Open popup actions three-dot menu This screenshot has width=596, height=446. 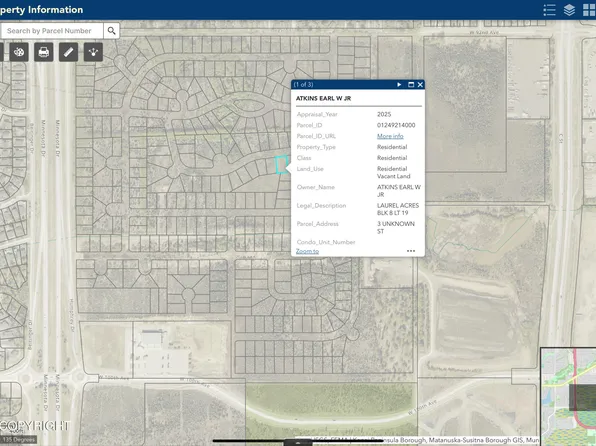(411, 251)
